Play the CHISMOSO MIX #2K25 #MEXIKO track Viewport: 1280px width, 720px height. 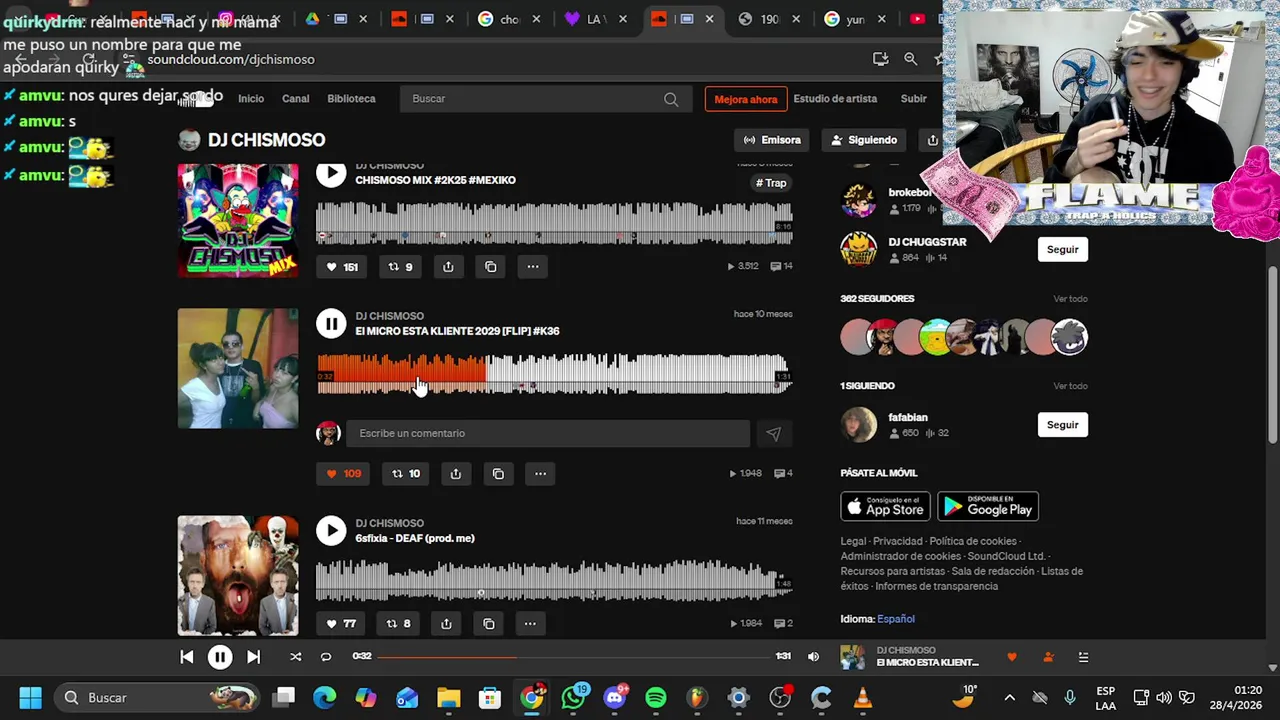click(331, 173)
